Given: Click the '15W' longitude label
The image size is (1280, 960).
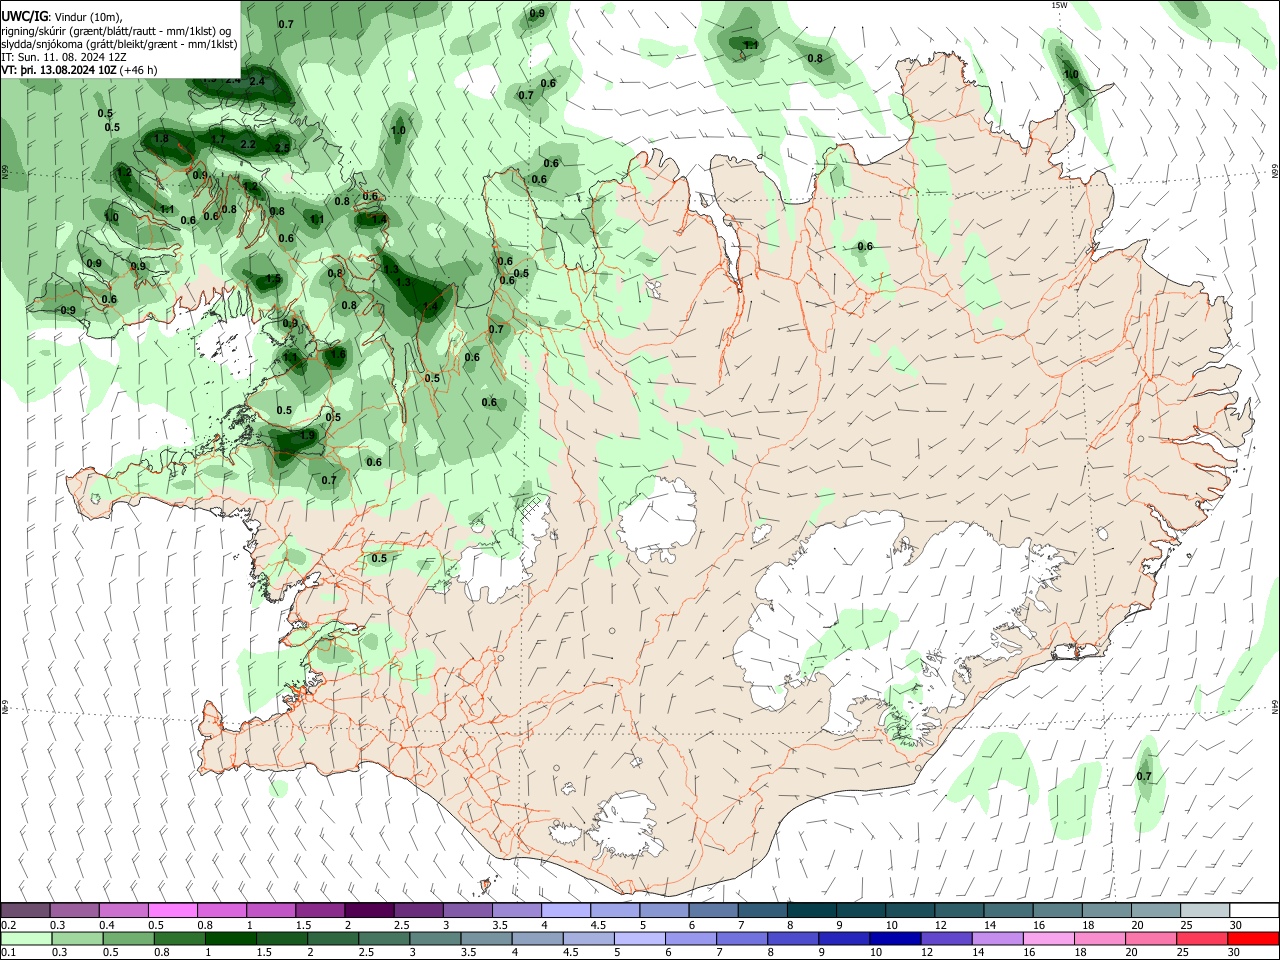Looking at the screenshot, I should (x=1059, y=5).
